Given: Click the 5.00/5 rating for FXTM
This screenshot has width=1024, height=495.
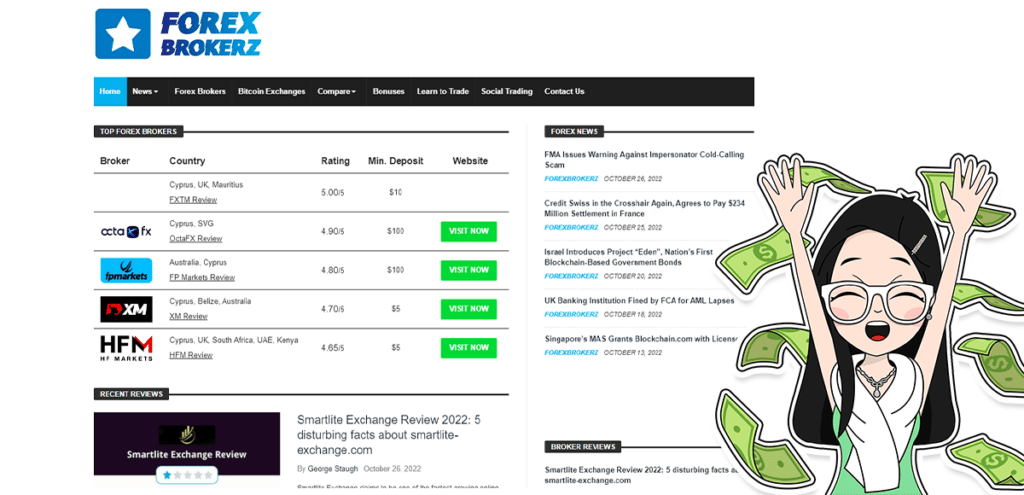Looking at the screenshot, I should [333, 193].
